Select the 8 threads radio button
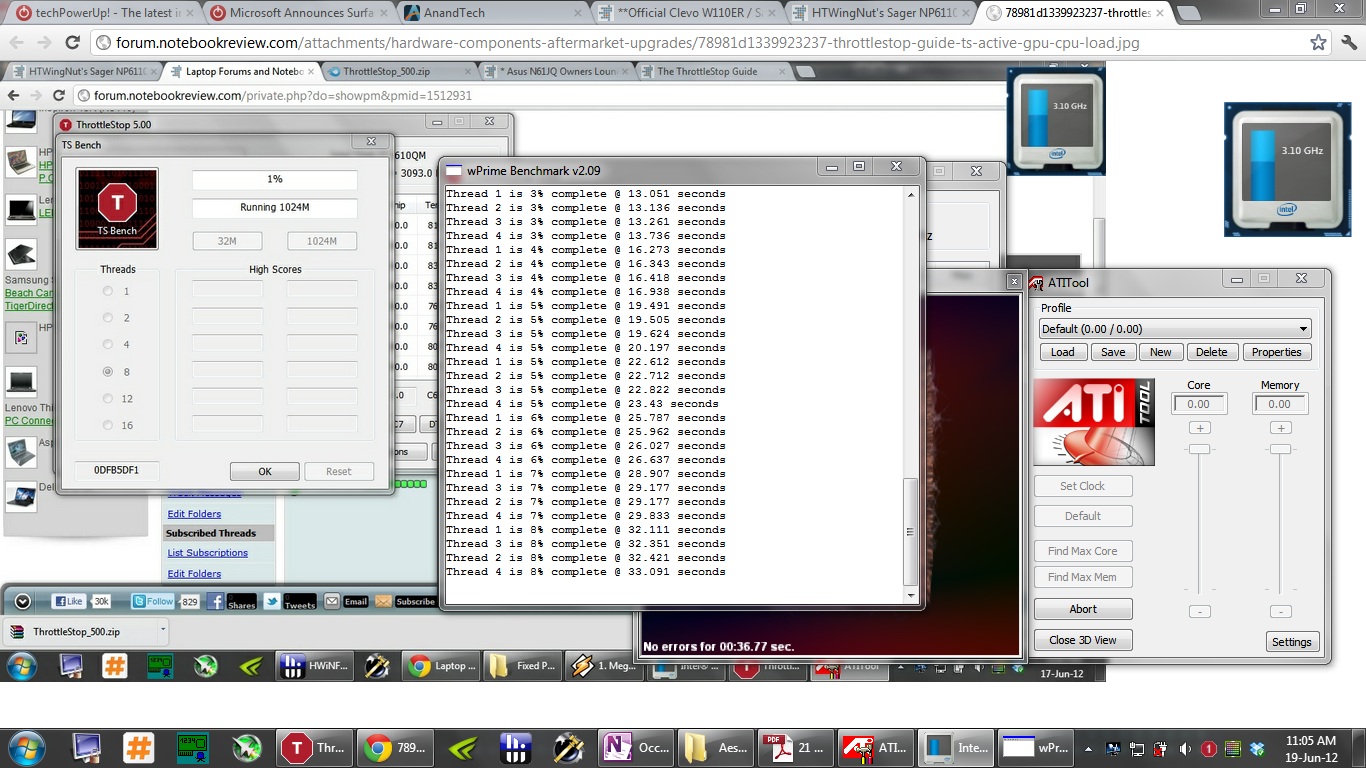1366x768 pixels. click(x=108, y=372)
